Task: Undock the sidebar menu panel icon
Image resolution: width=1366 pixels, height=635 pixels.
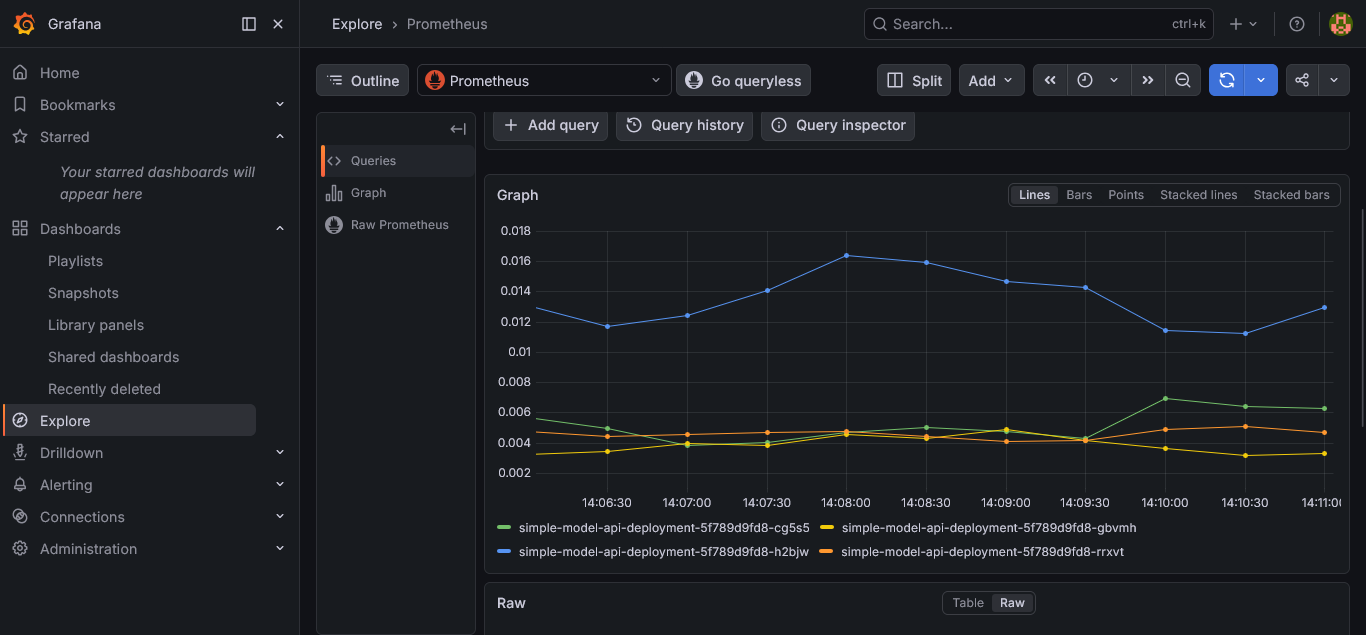Action: 249,24
